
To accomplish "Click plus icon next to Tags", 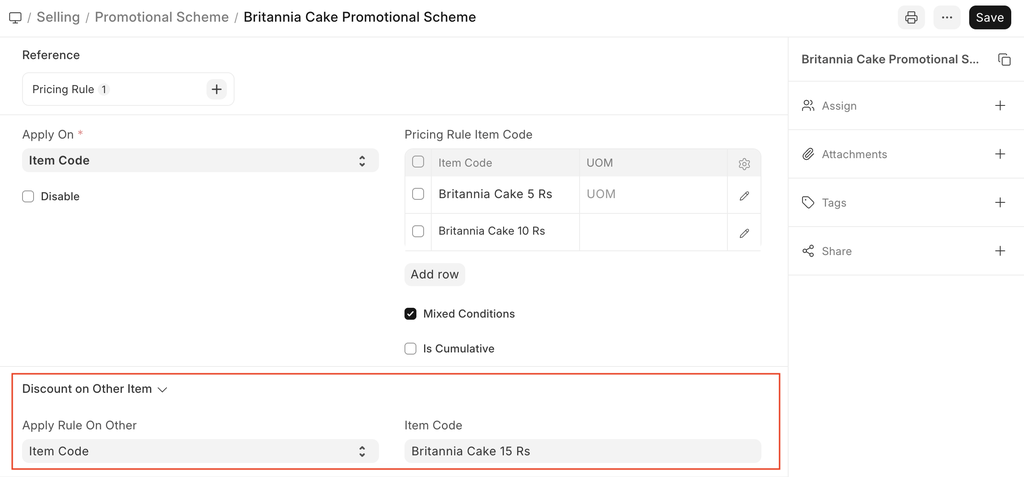I will pyautogui.click(x=1000, y=203).
